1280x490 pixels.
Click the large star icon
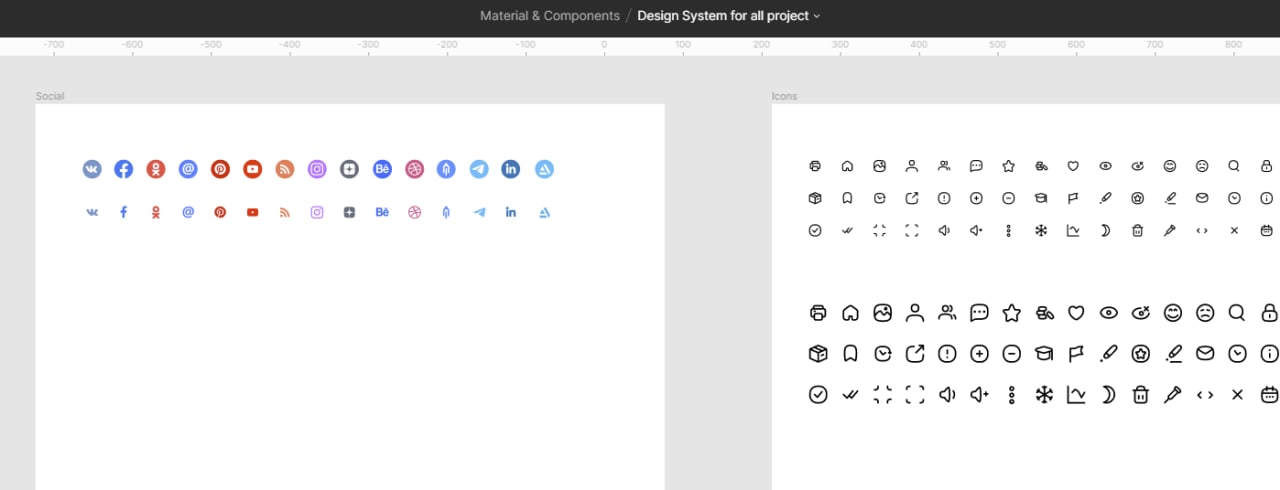click(x=1012, y=313)
